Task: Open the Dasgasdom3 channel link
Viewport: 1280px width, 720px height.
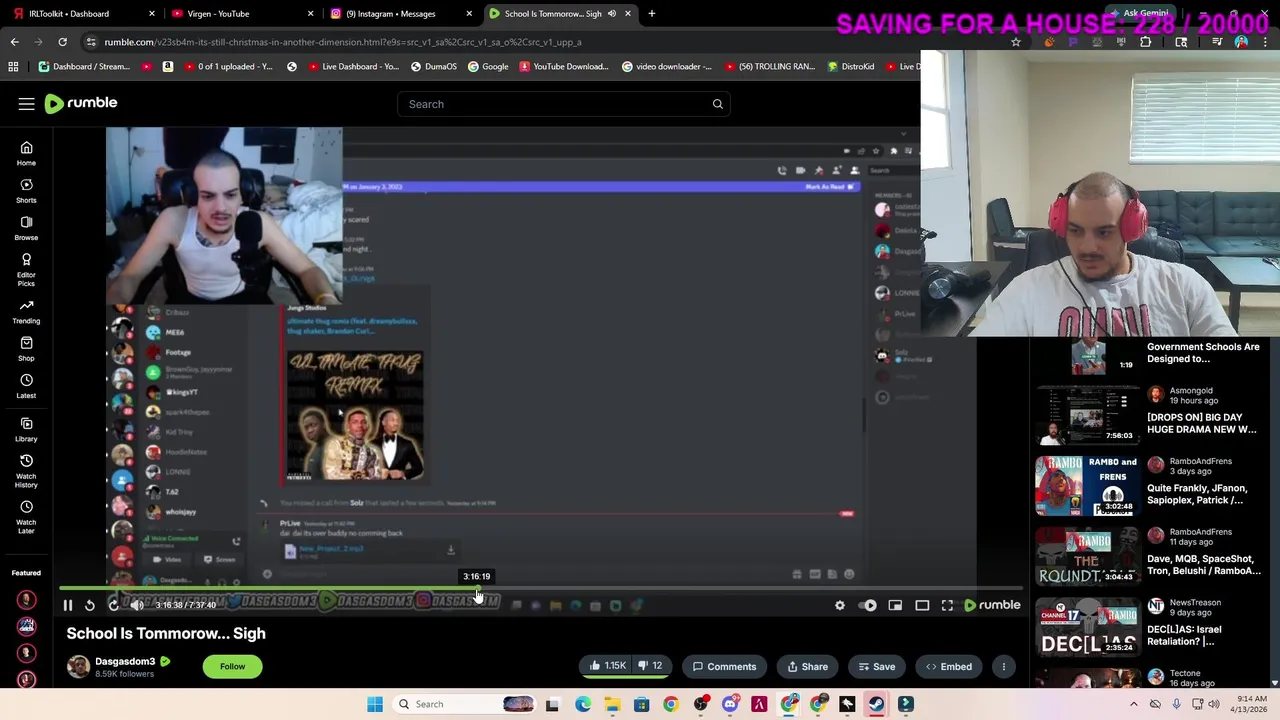Action: click(x=125, y=661)
